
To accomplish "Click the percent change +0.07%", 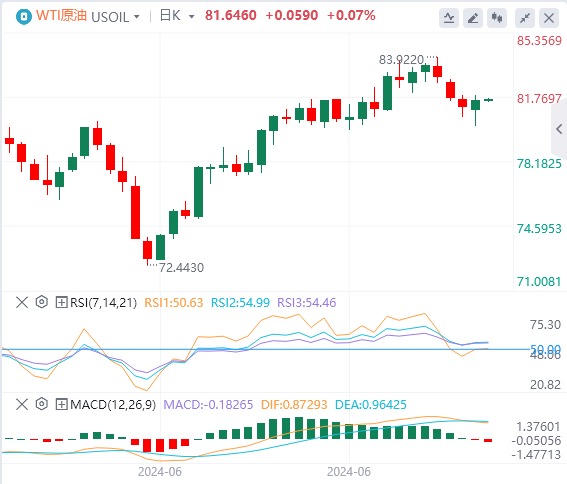I will pyautogui.click(x=351, y=16).
